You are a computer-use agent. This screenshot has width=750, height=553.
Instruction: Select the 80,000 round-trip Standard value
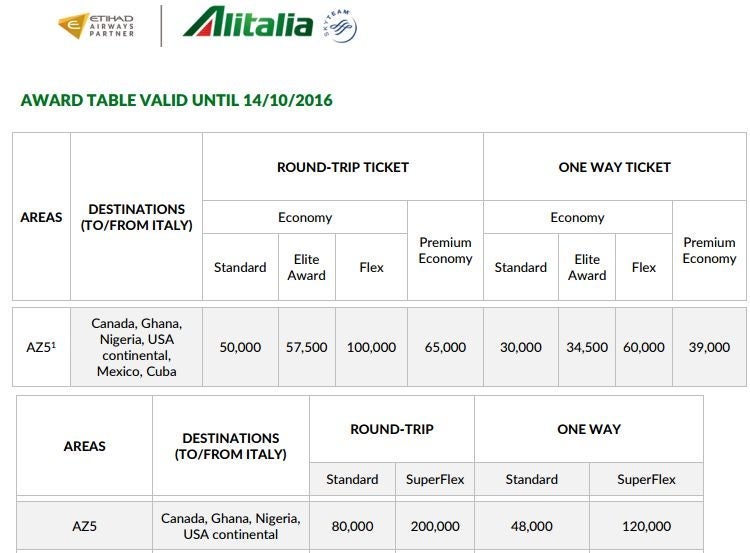pos(352,526)
